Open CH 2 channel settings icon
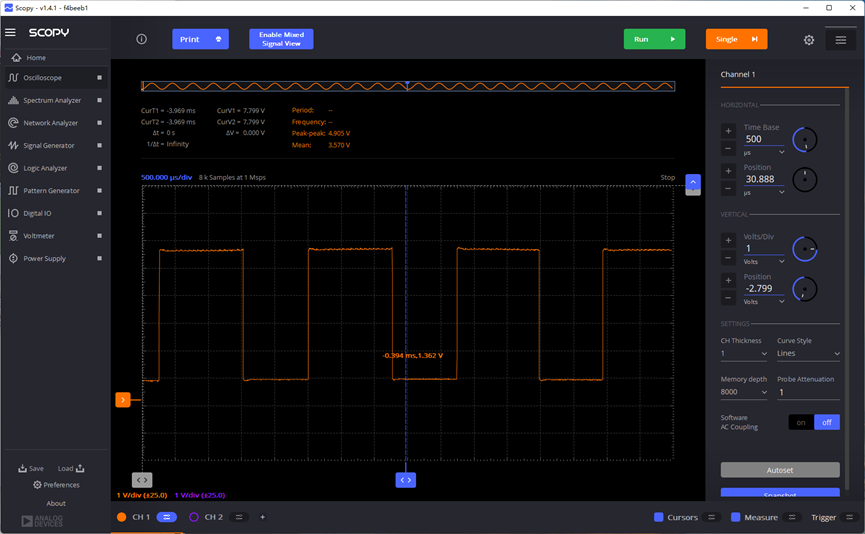 239,517
